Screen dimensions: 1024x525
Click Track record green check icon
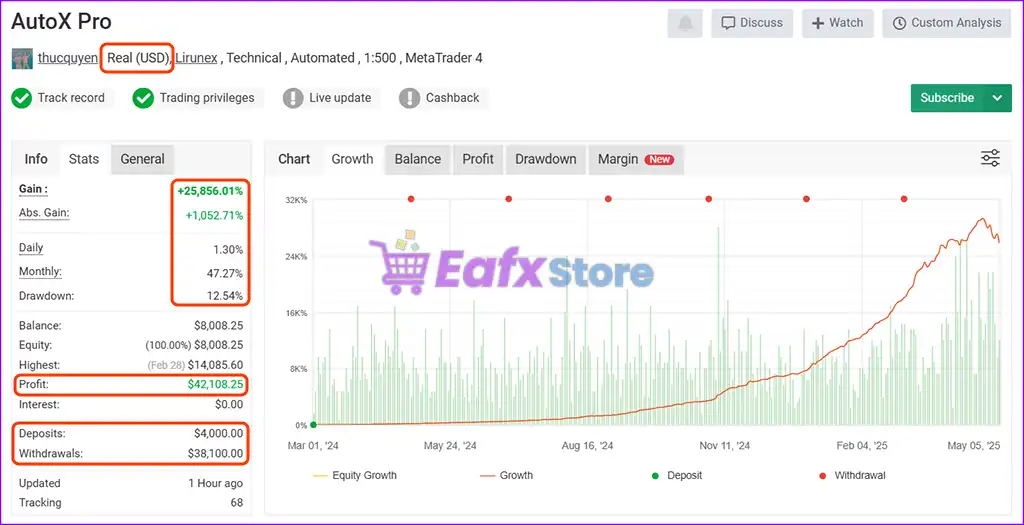(x=22, y=99)
